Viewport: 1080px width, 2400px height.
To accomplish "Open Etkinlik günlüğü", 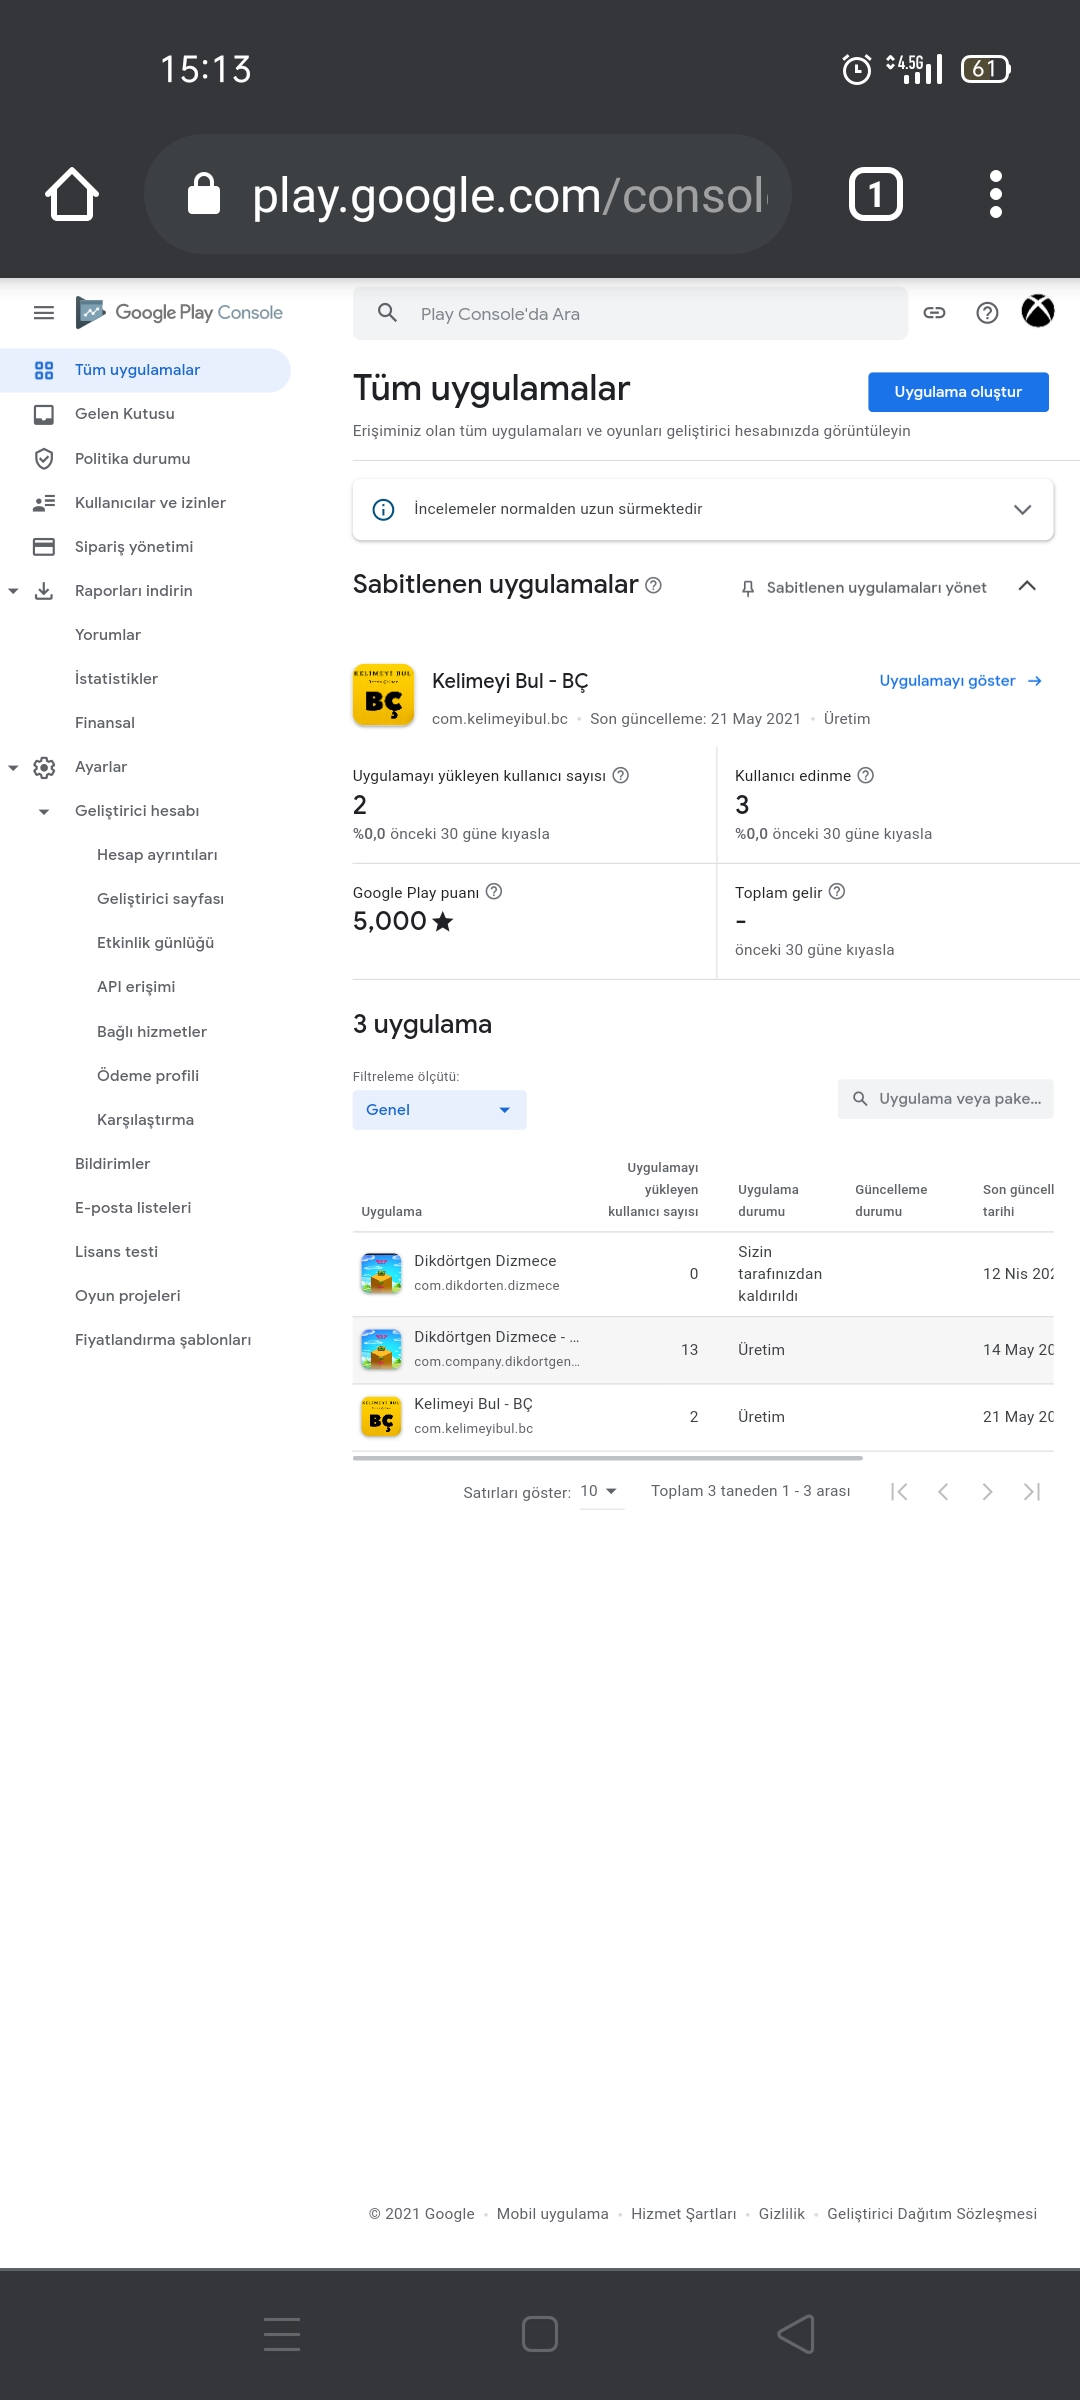I will 155,943.
